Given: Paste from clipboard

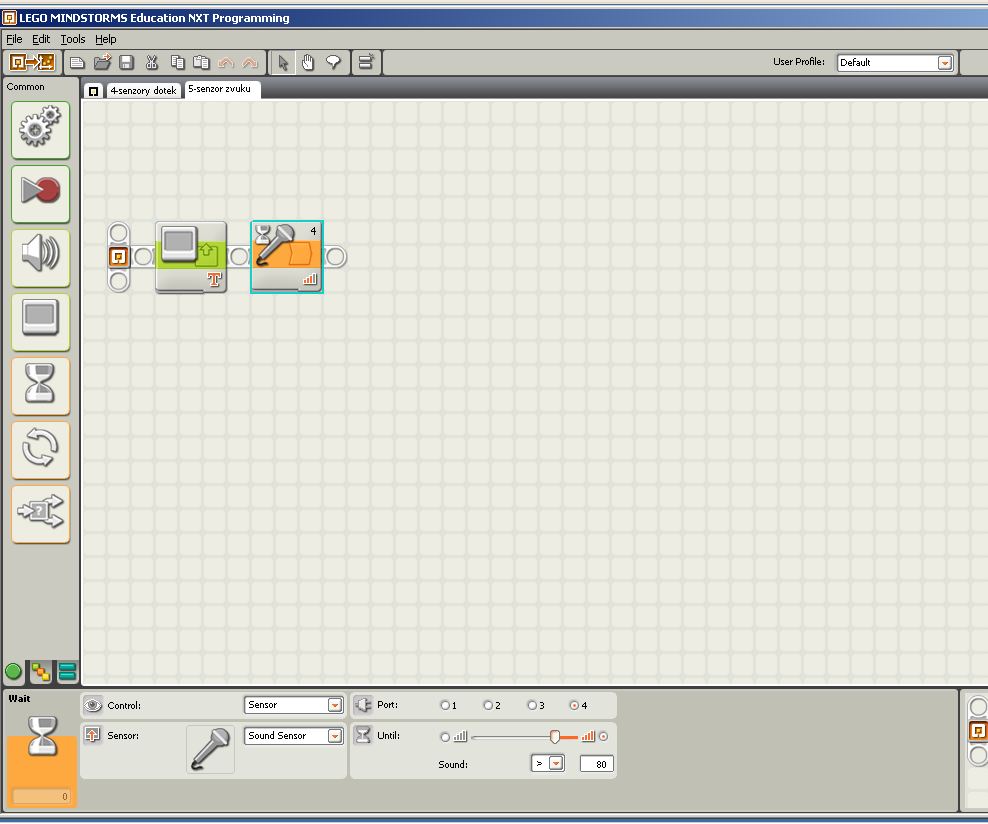Looking at the screenshot, I should [201, 62].
